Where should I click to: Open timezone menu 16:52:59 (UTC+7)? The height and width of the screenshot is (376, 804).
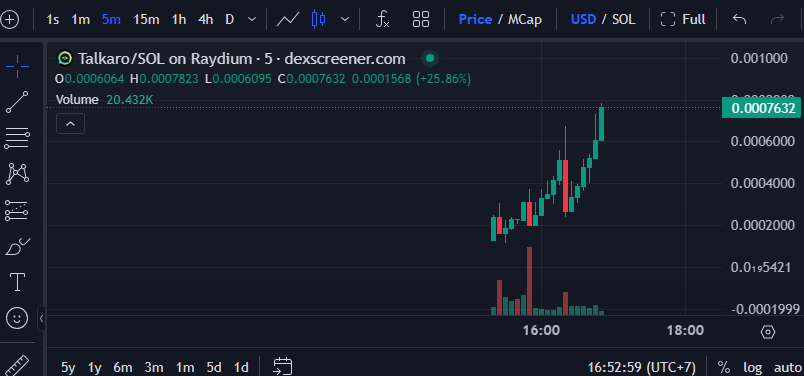coord(641,367)
